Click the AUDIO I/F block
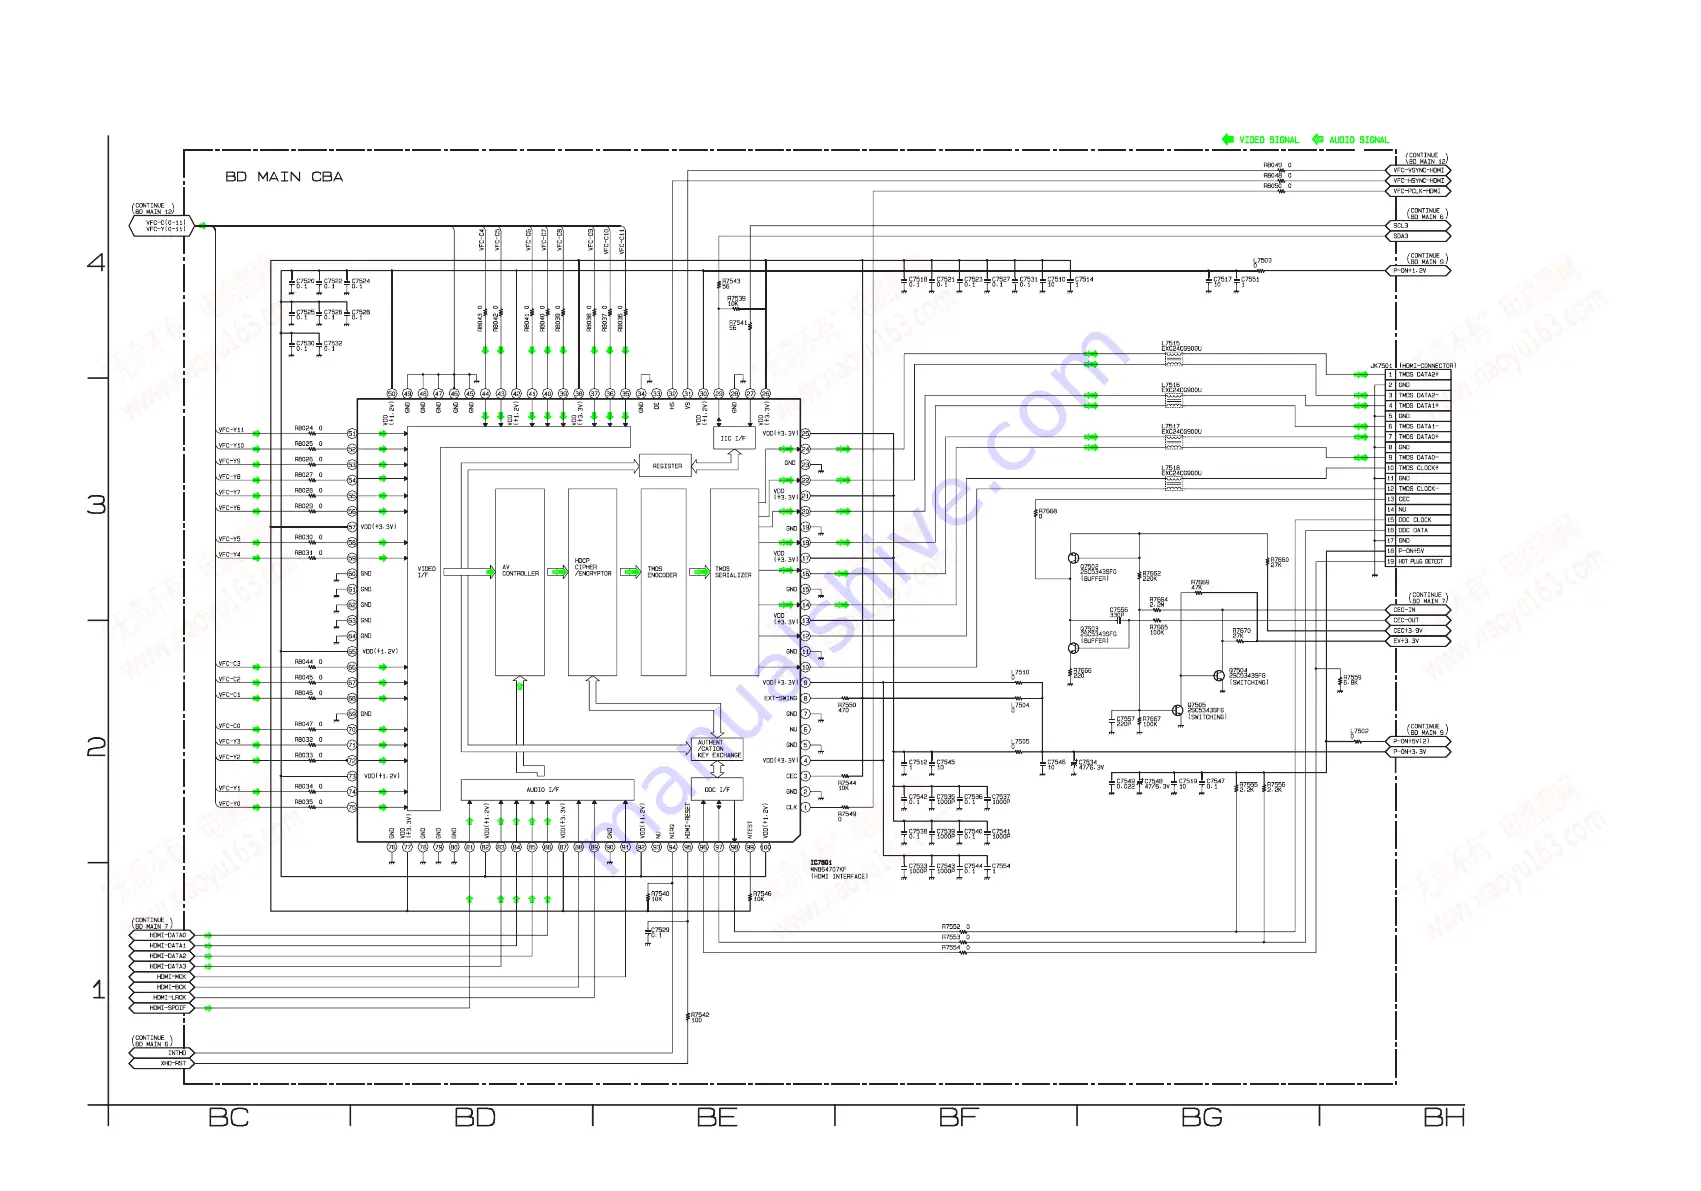Screen dimensions: 1701x1191 (547, 790)
